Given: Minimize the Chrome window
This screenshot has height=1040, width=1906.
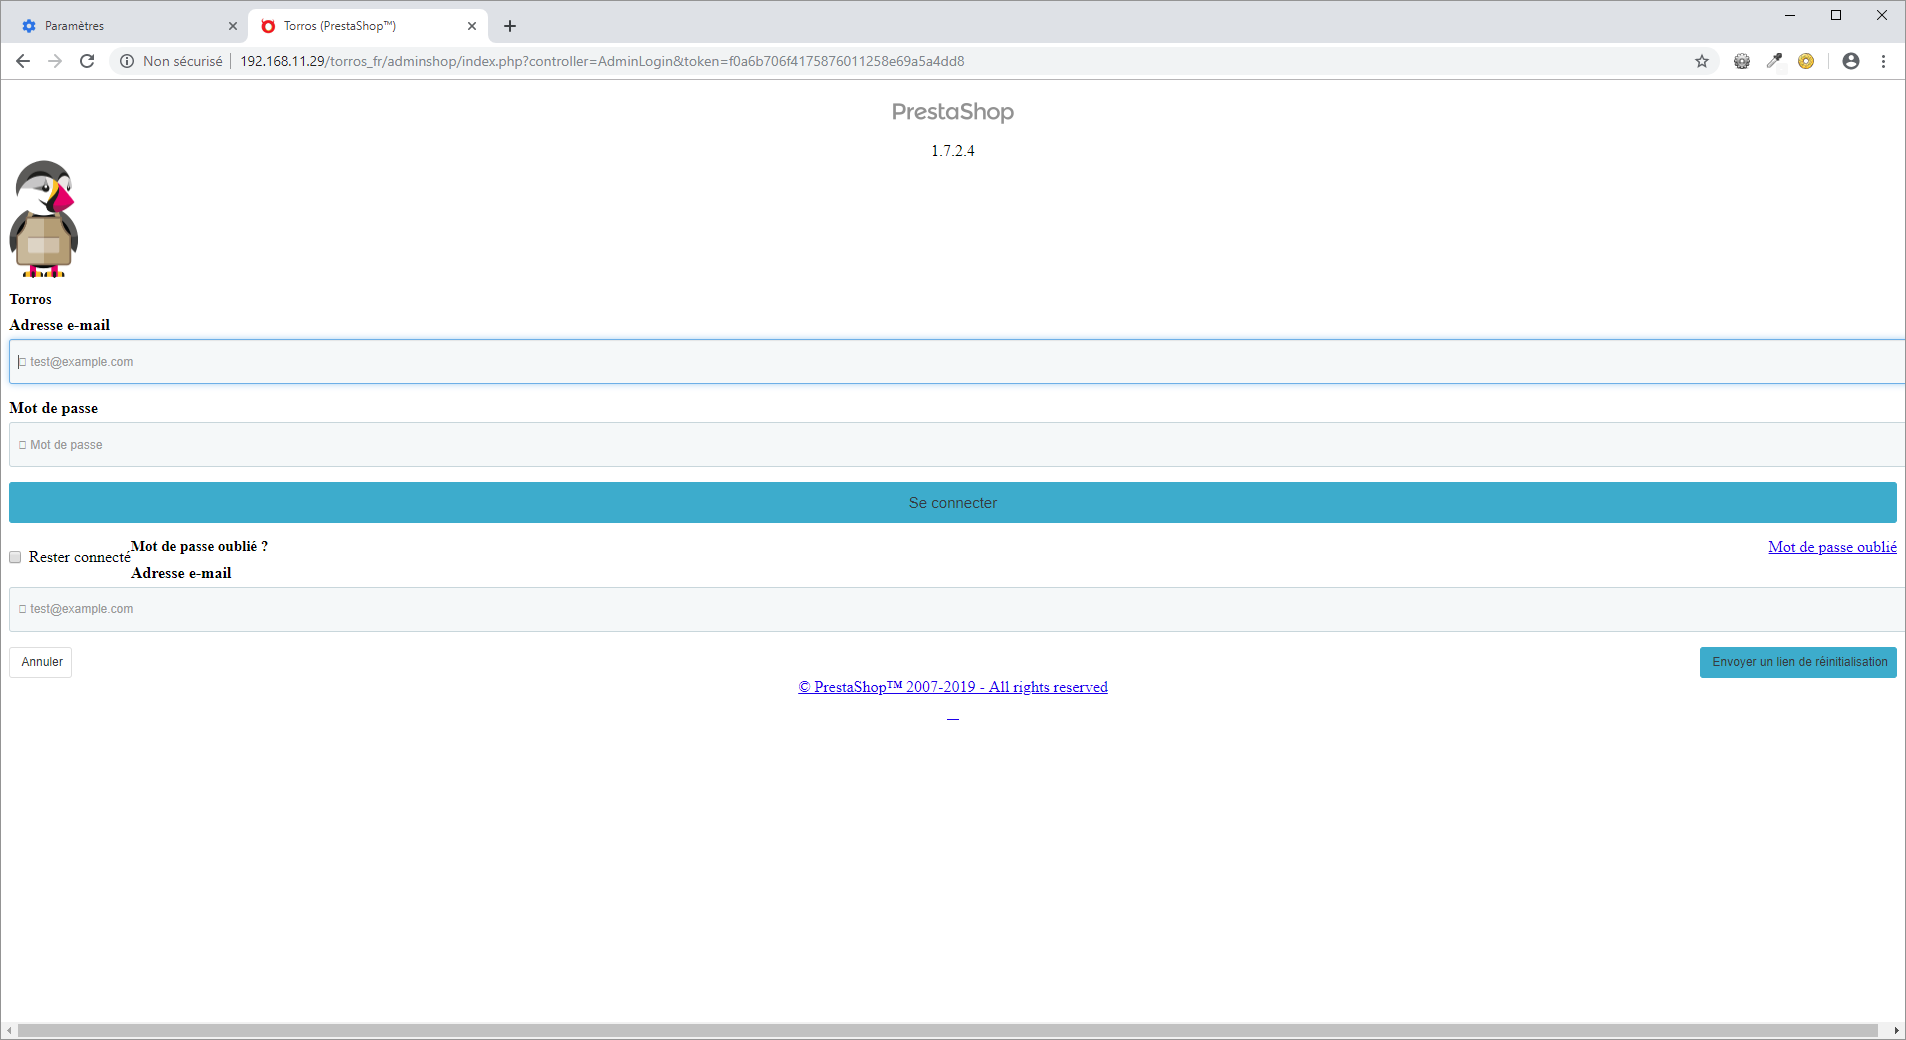Looking at the screenshot, I should 1790,15.
